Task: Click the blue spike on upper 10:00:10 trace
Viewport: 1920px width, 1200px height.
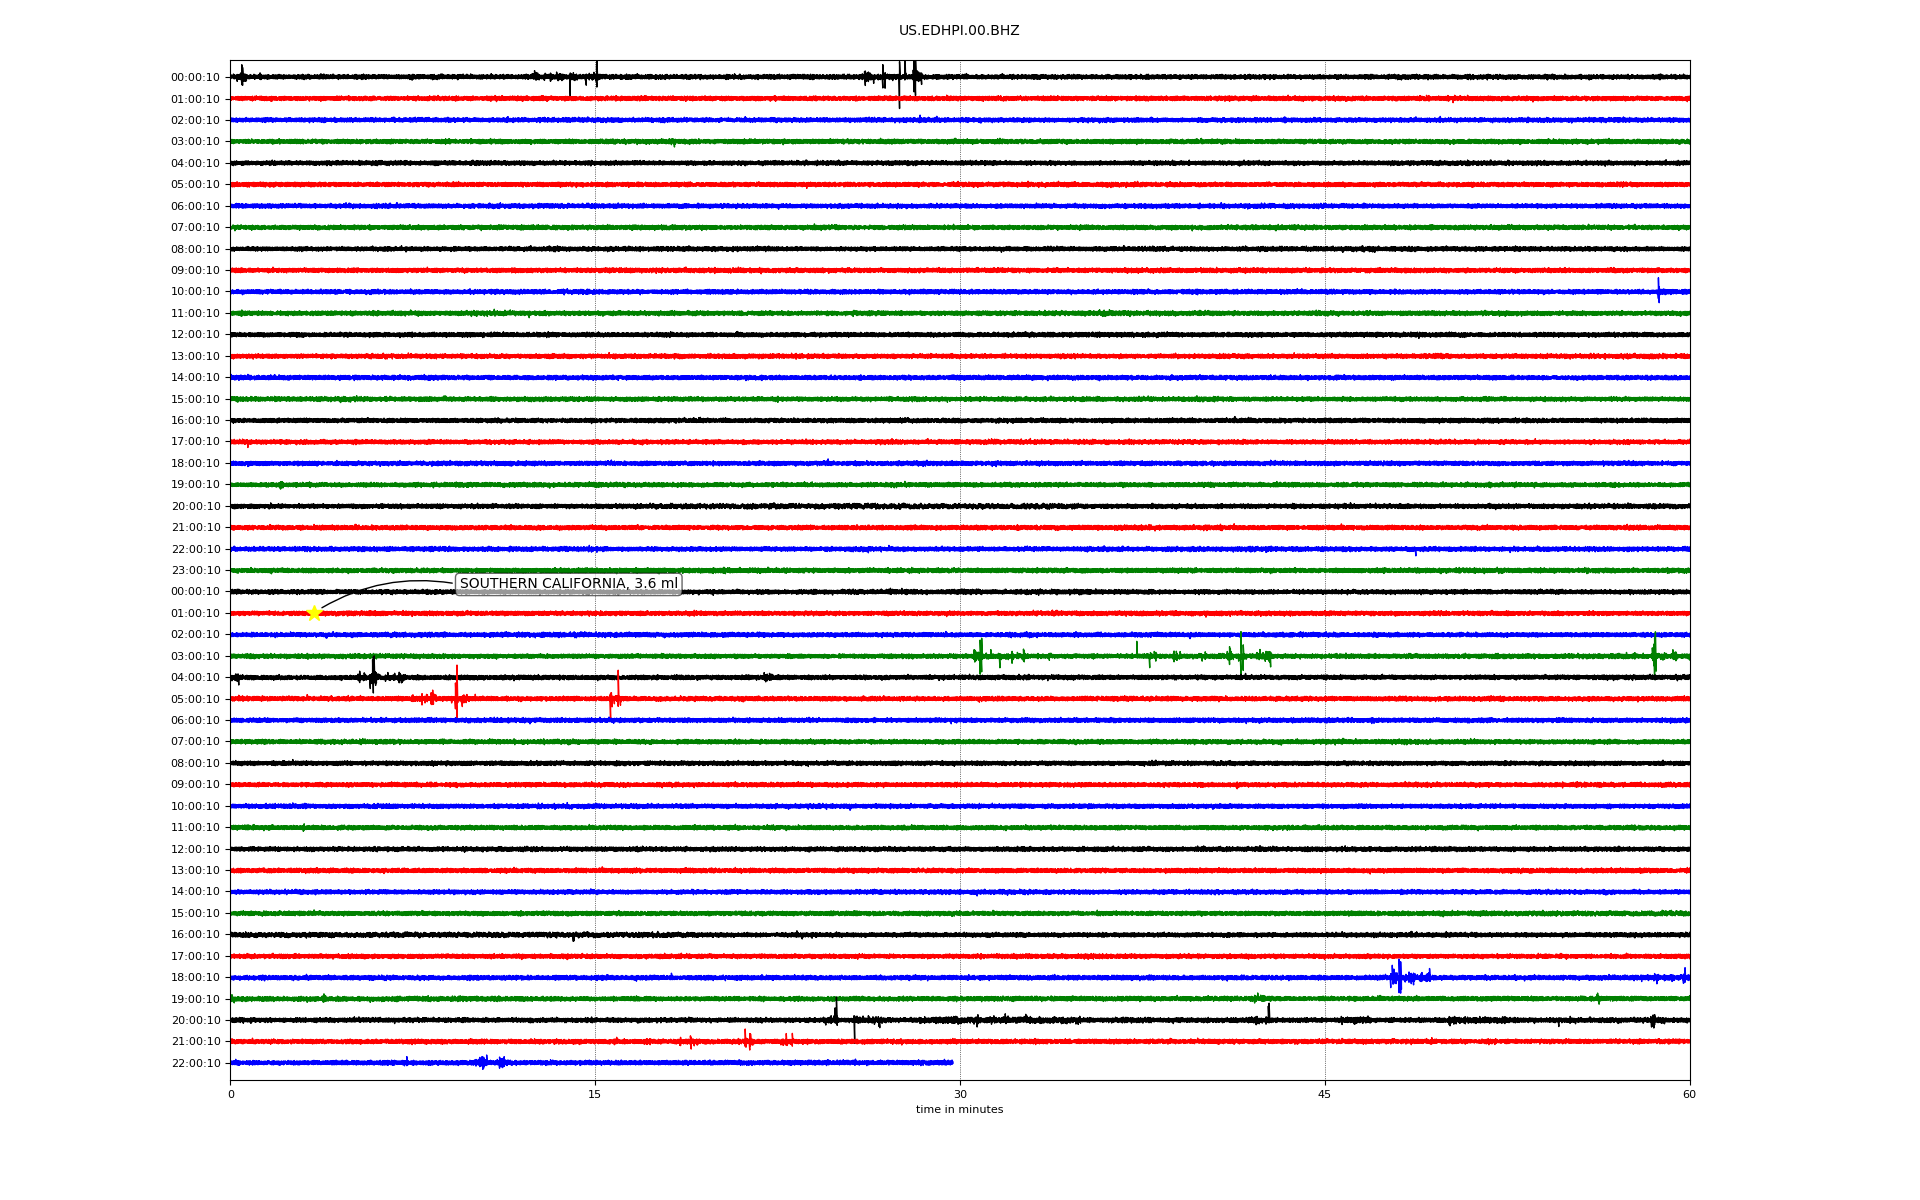Action: click(1658, 291)
